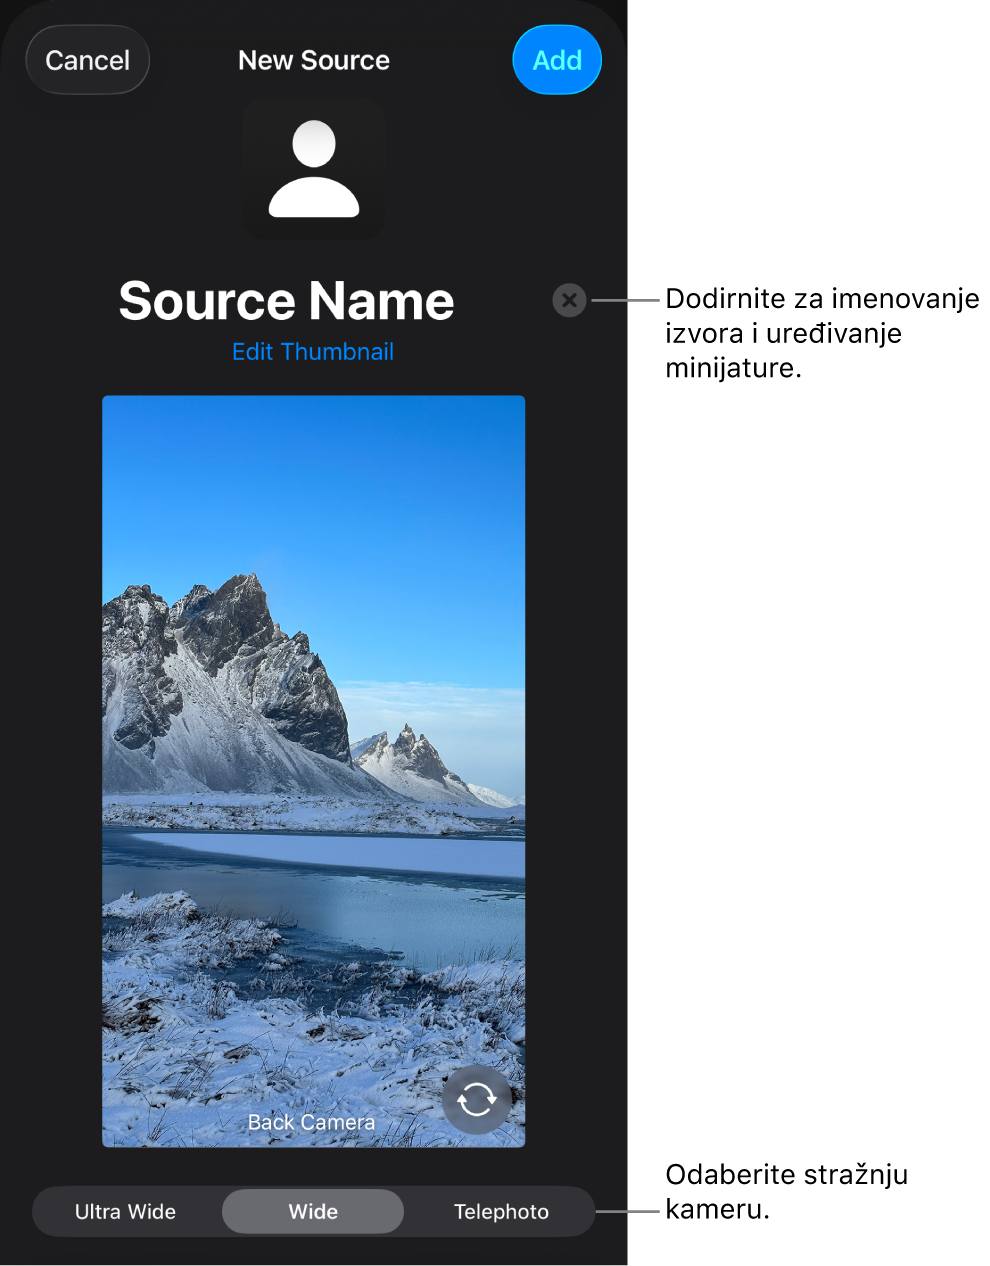Add the new source
Screen dimensions: 990x1266
click(557, 60)
